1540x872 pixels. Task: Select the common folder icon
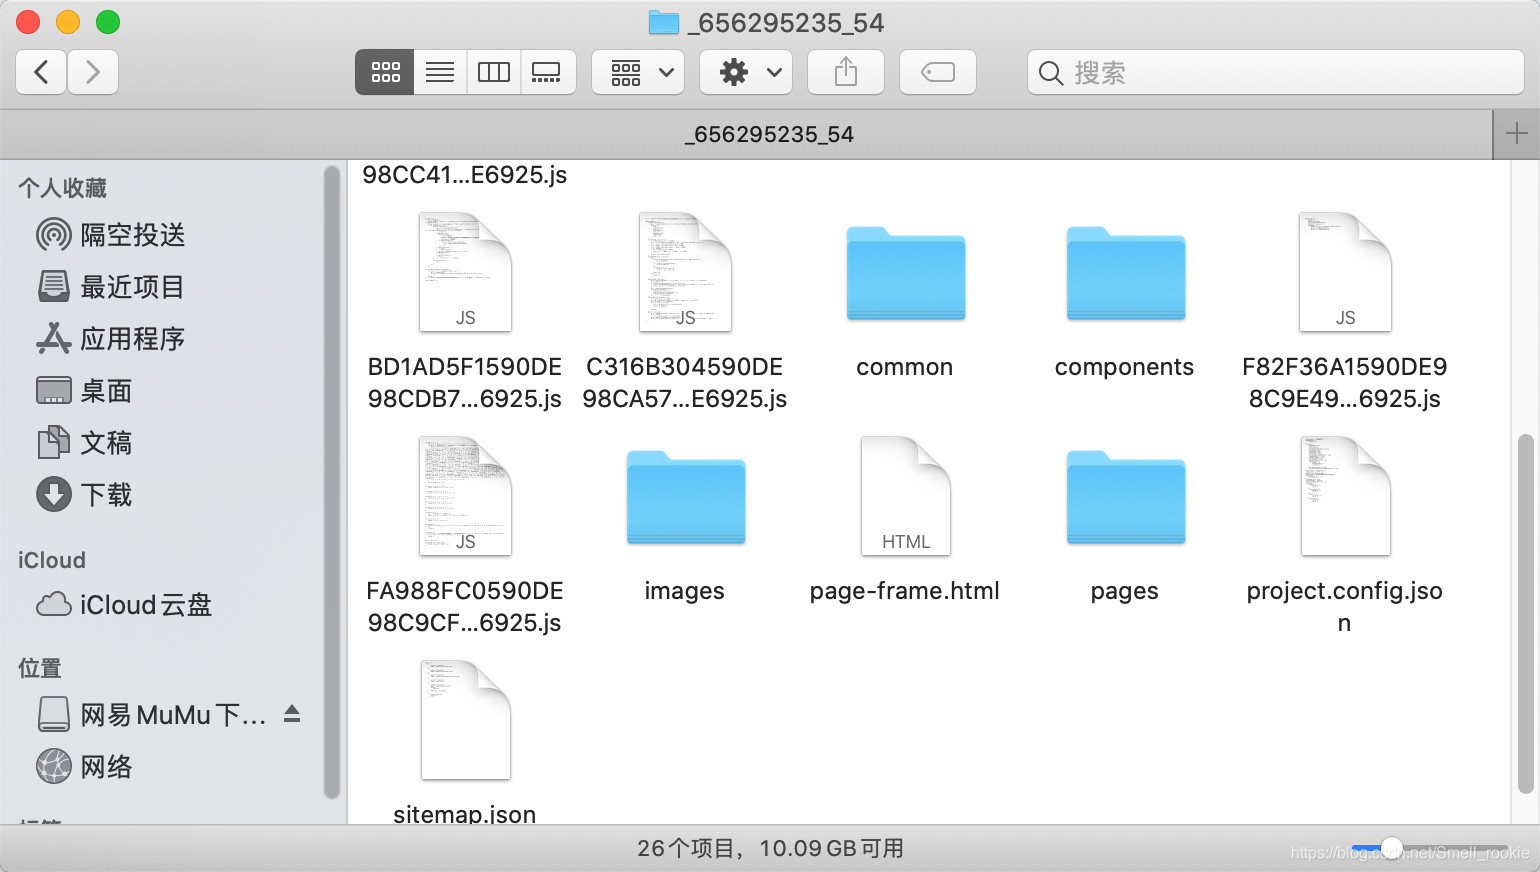(x=906, y=273)
